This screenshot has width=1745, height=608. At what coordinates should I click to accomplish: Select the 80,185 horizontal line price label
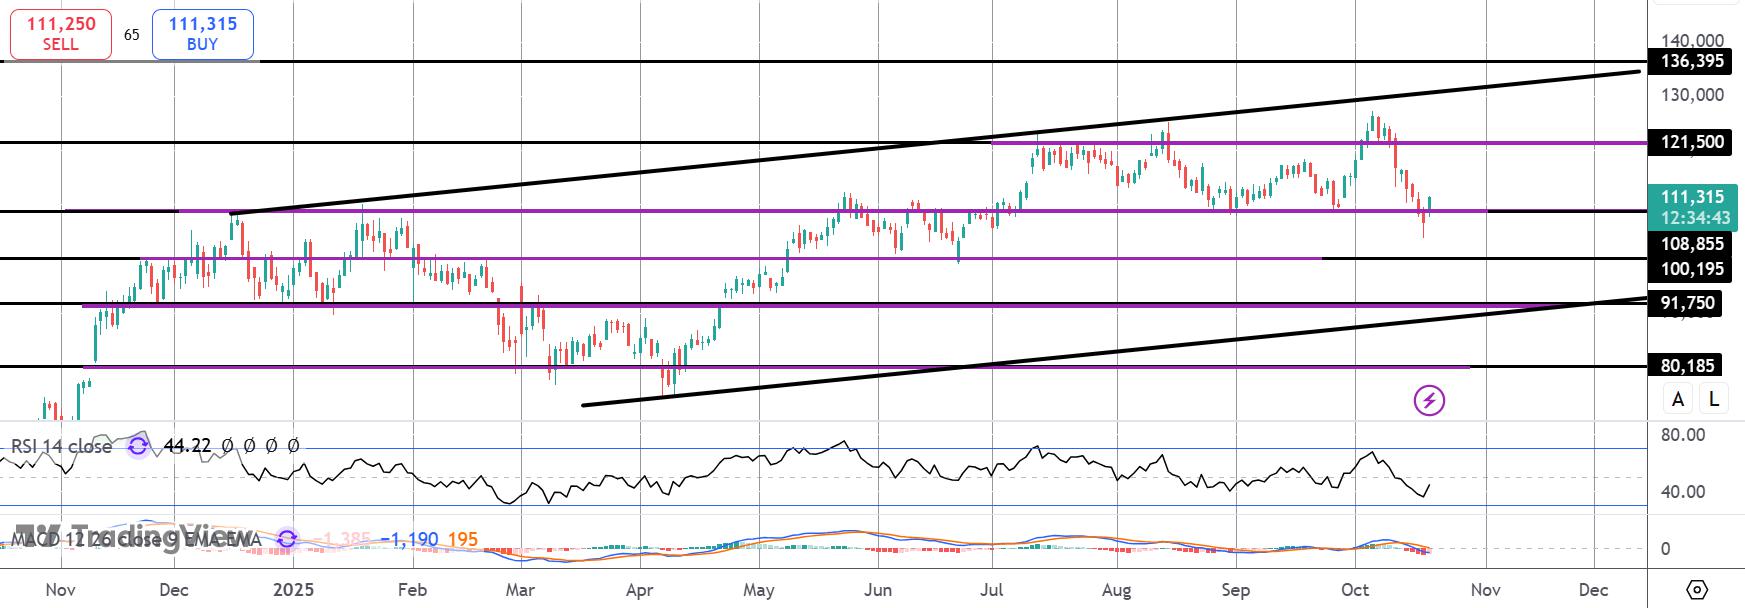coord(1687,366)
